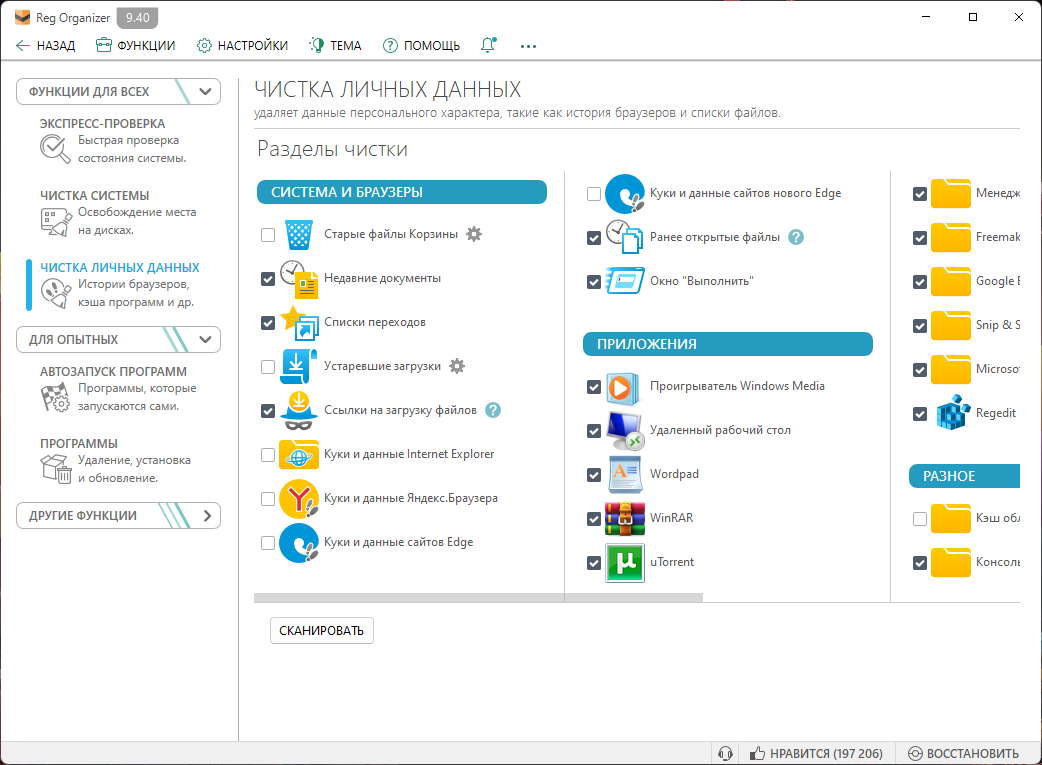Click the Wordpad icon
Image resolution: width=1042 pixels, height=765 pixels.
(x=625, y=475)
